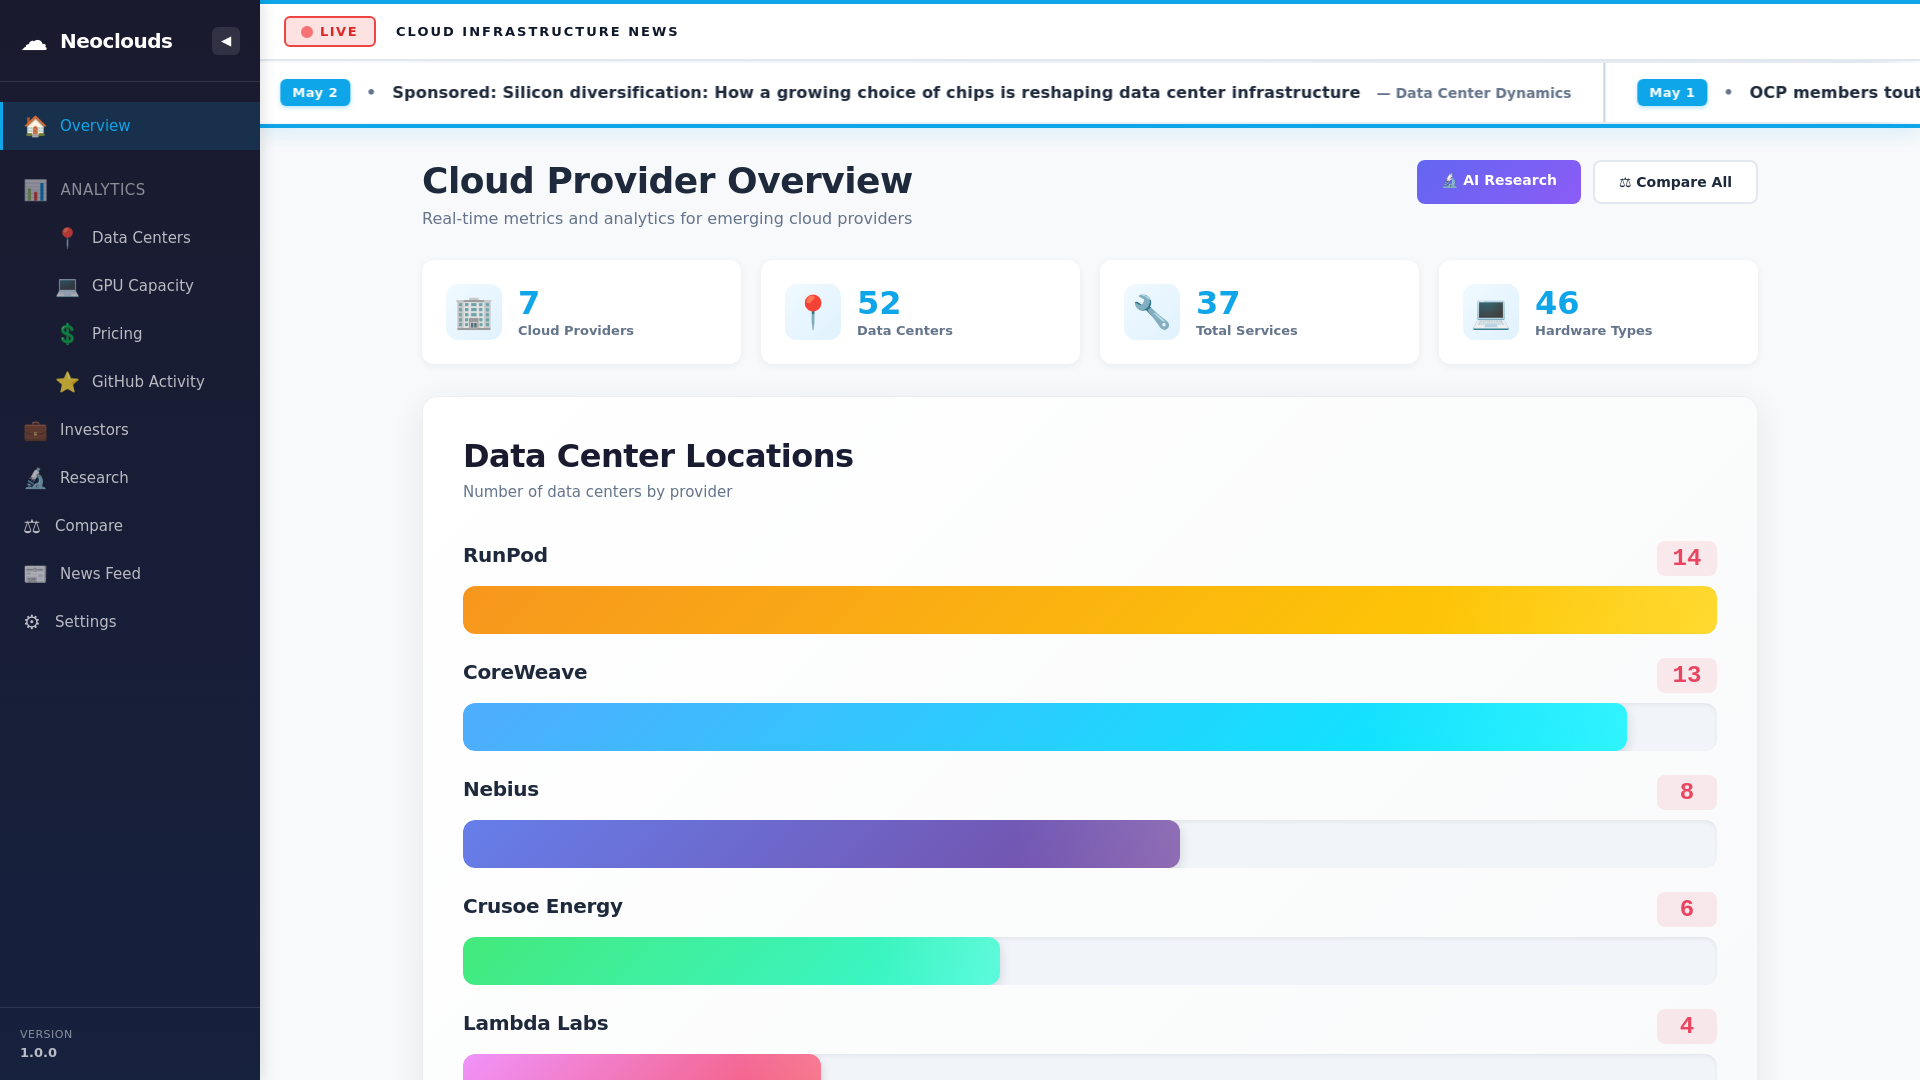Click the Nebius provider name
Image resolution: width=1920 pixels, height=1080 pixels.
click(501, 790)
